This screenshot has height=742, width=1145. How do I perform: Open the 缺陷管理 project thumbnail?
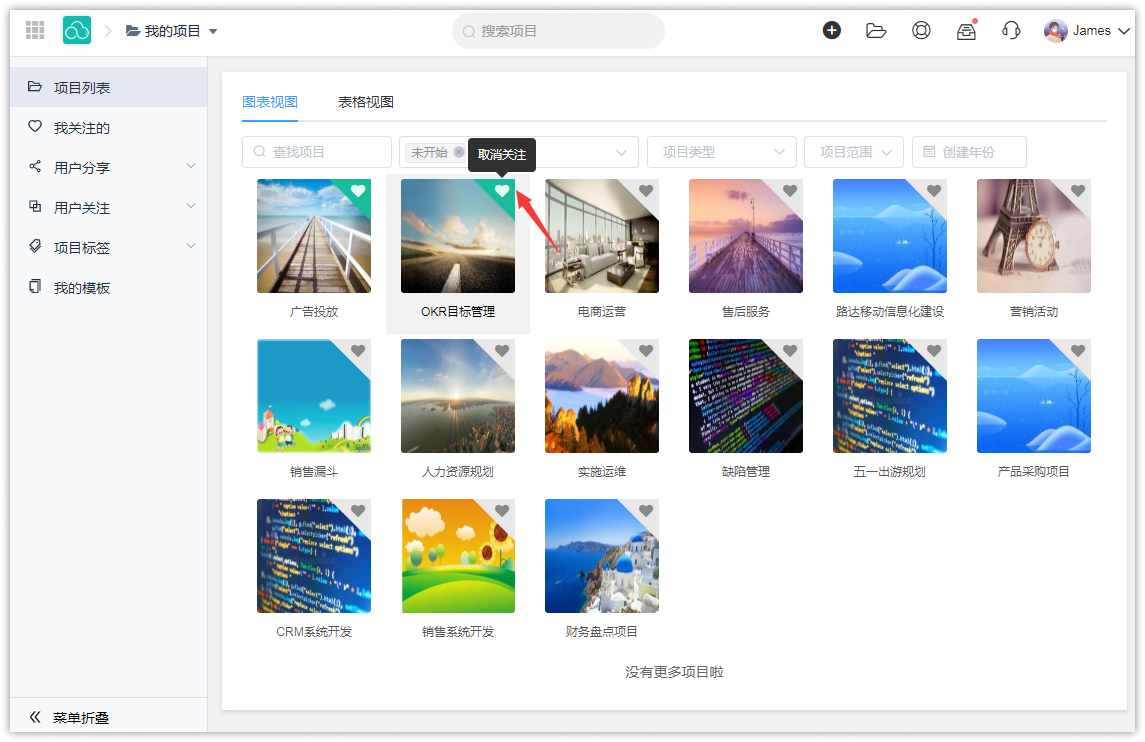(746, 396)
